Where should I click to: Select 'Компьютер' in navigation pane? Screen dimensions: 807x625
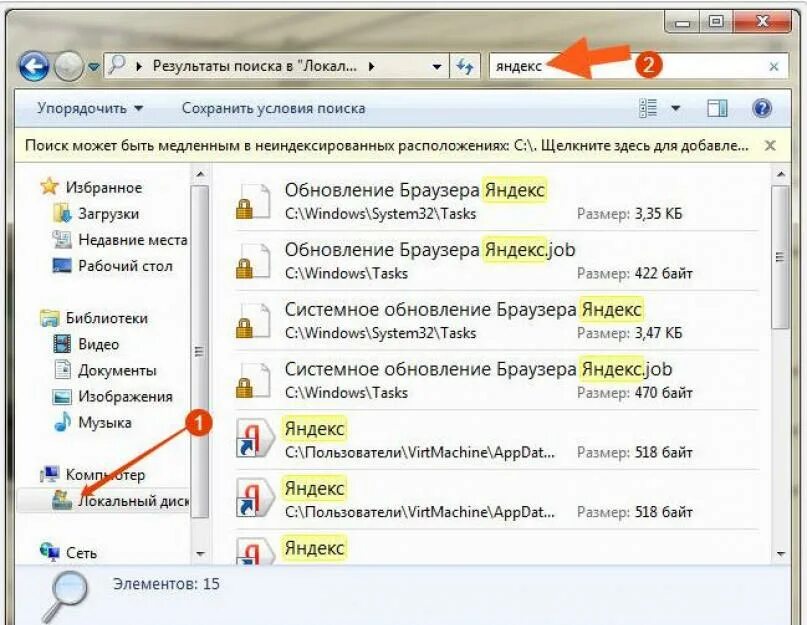[105, 475]
